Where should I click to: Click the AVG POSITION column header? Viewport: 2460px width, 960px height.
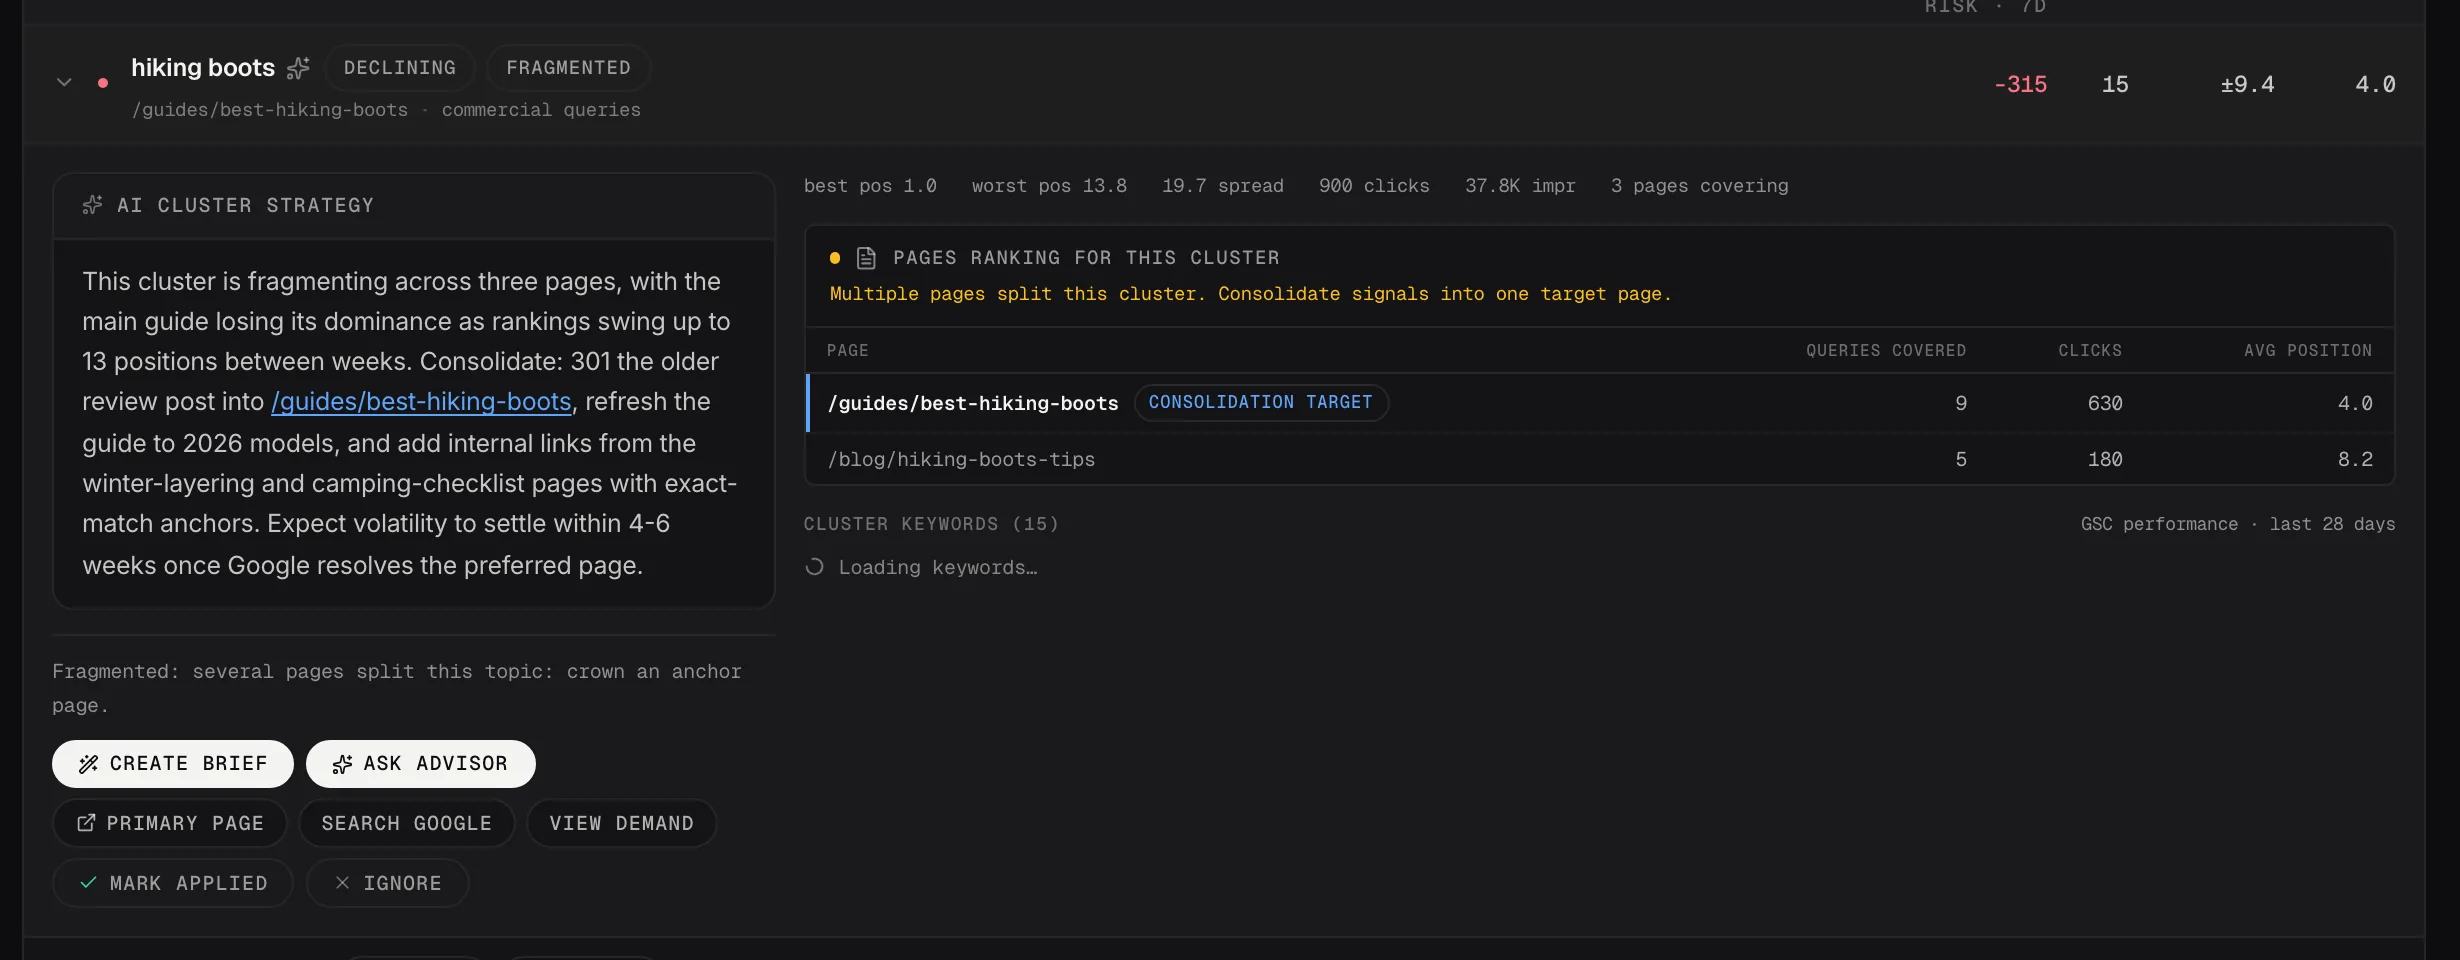click(2308, 351)
